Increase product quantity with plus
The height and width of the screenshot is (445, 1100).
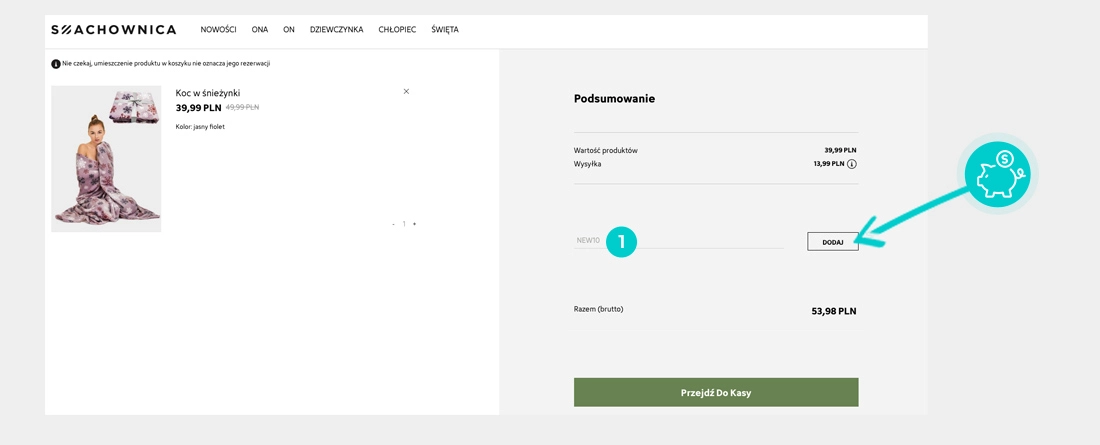click(415, 224)
